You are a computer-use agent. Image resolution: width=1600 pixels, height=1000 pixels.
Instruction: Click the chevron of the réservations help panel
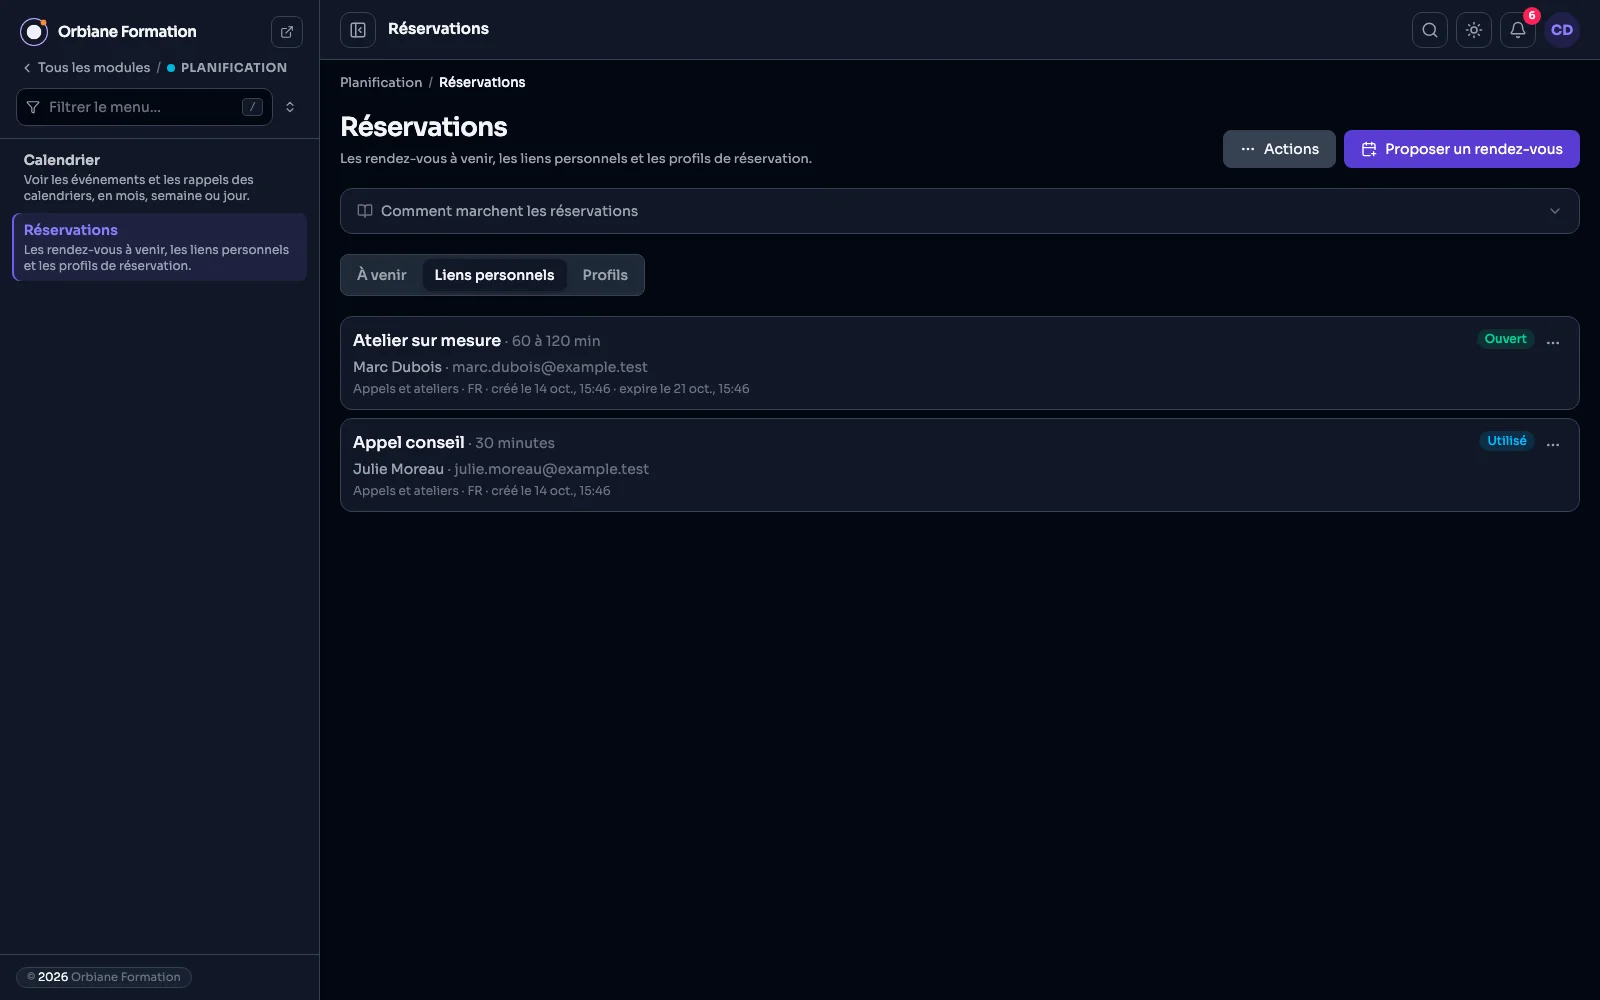(x=1555, y=211)
